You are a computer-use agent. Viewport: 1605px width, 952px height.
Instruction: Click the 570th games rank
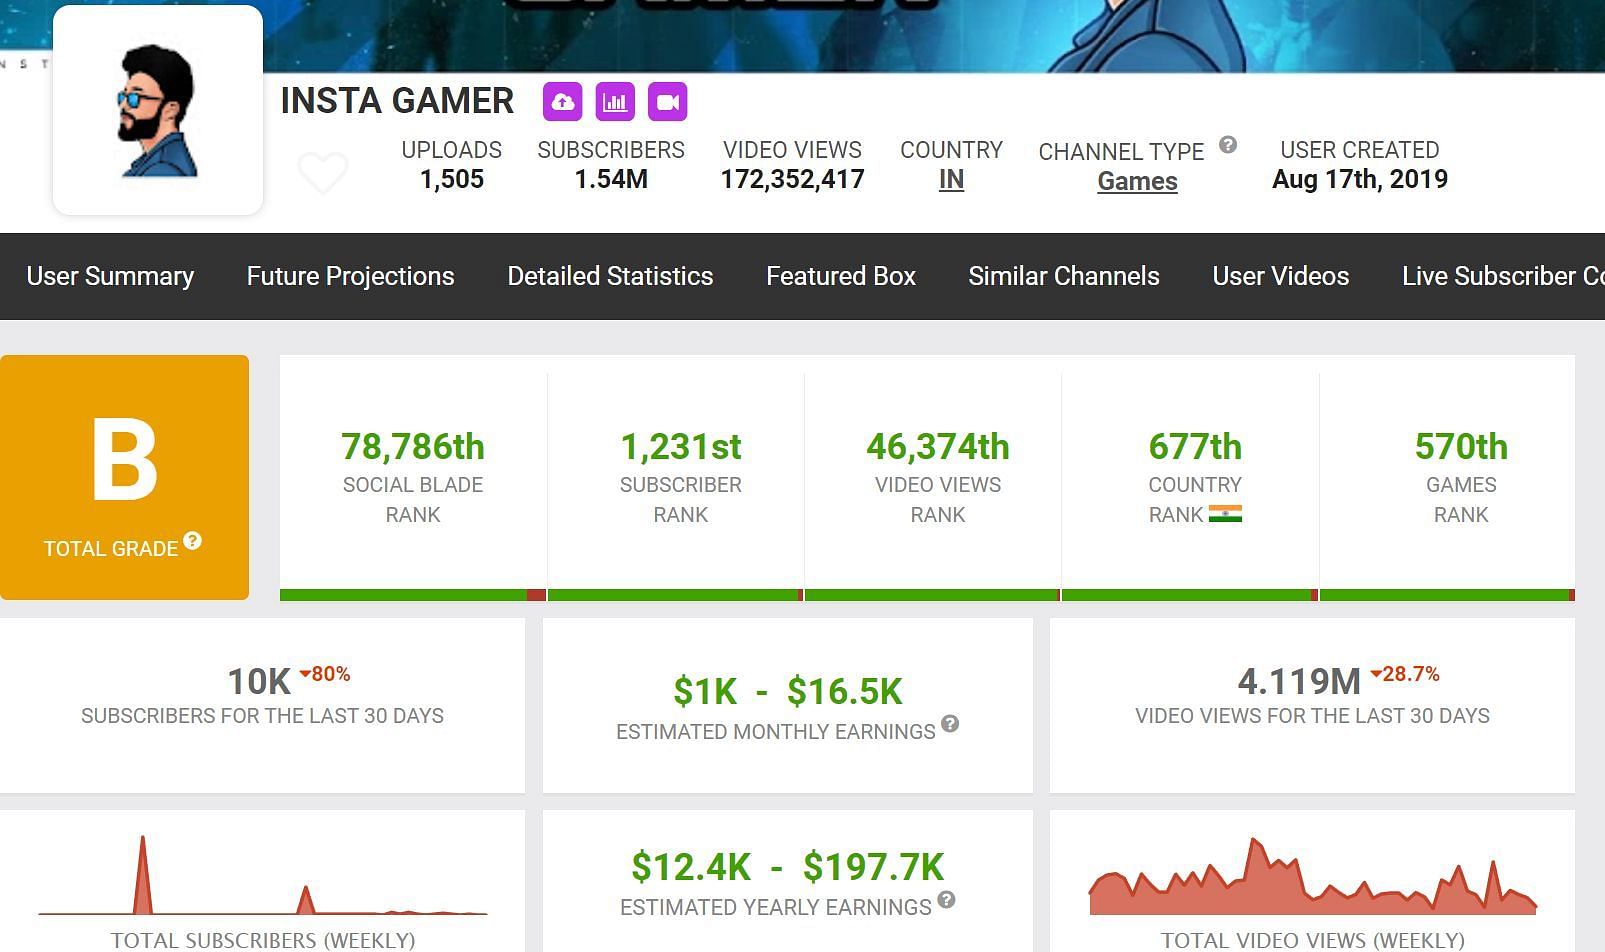[1461, 447]
